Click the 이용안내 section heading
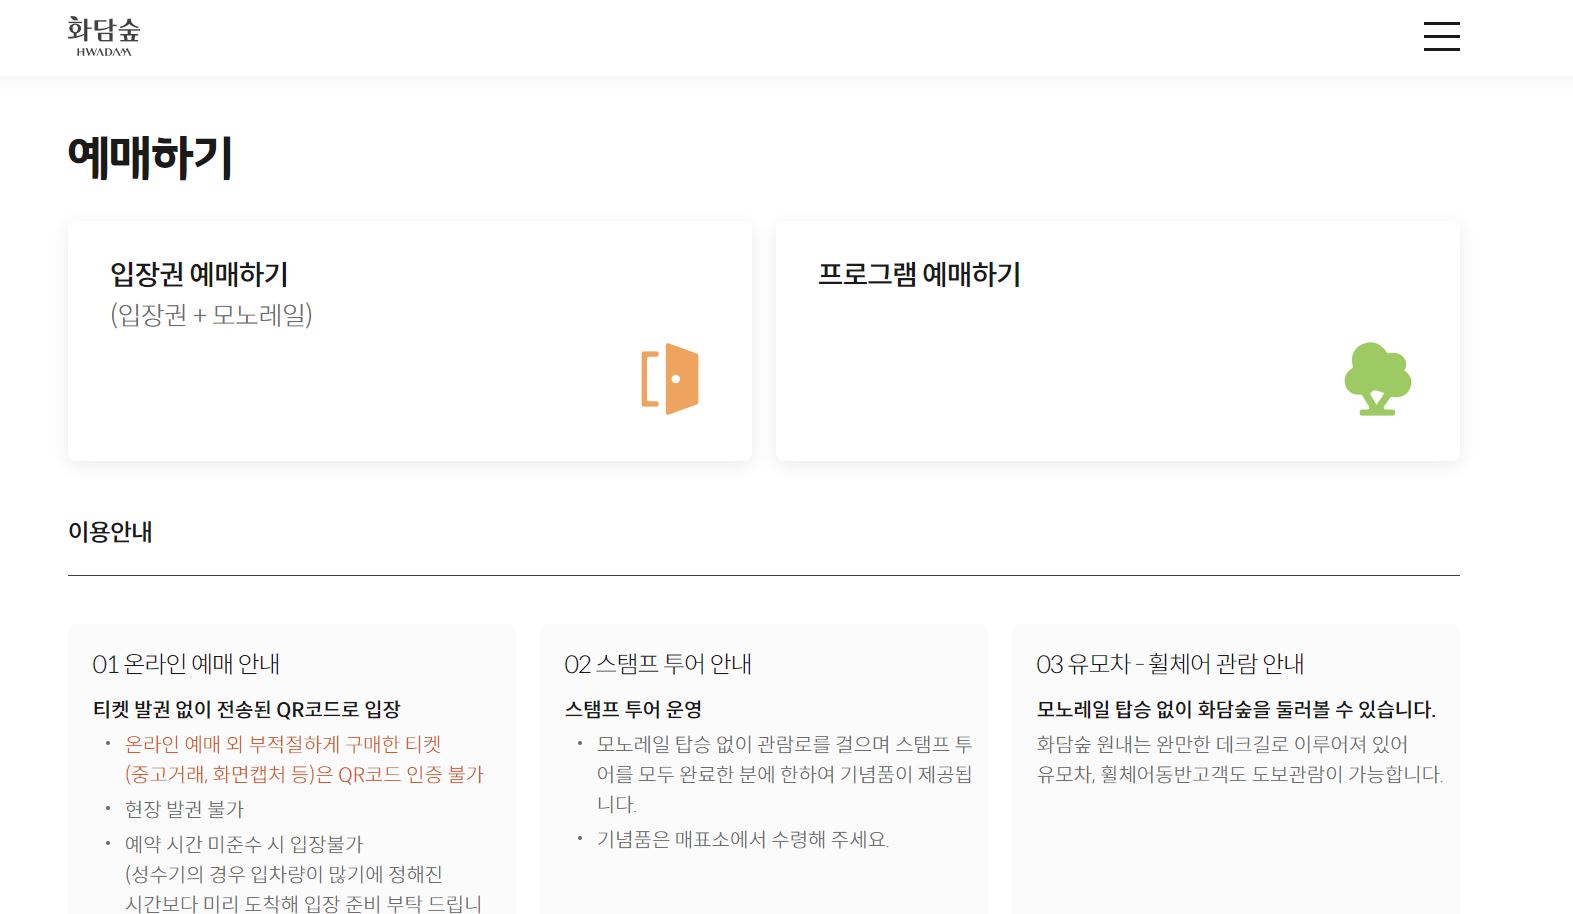Screen dimensions: 1573x914 pos(110,532)
